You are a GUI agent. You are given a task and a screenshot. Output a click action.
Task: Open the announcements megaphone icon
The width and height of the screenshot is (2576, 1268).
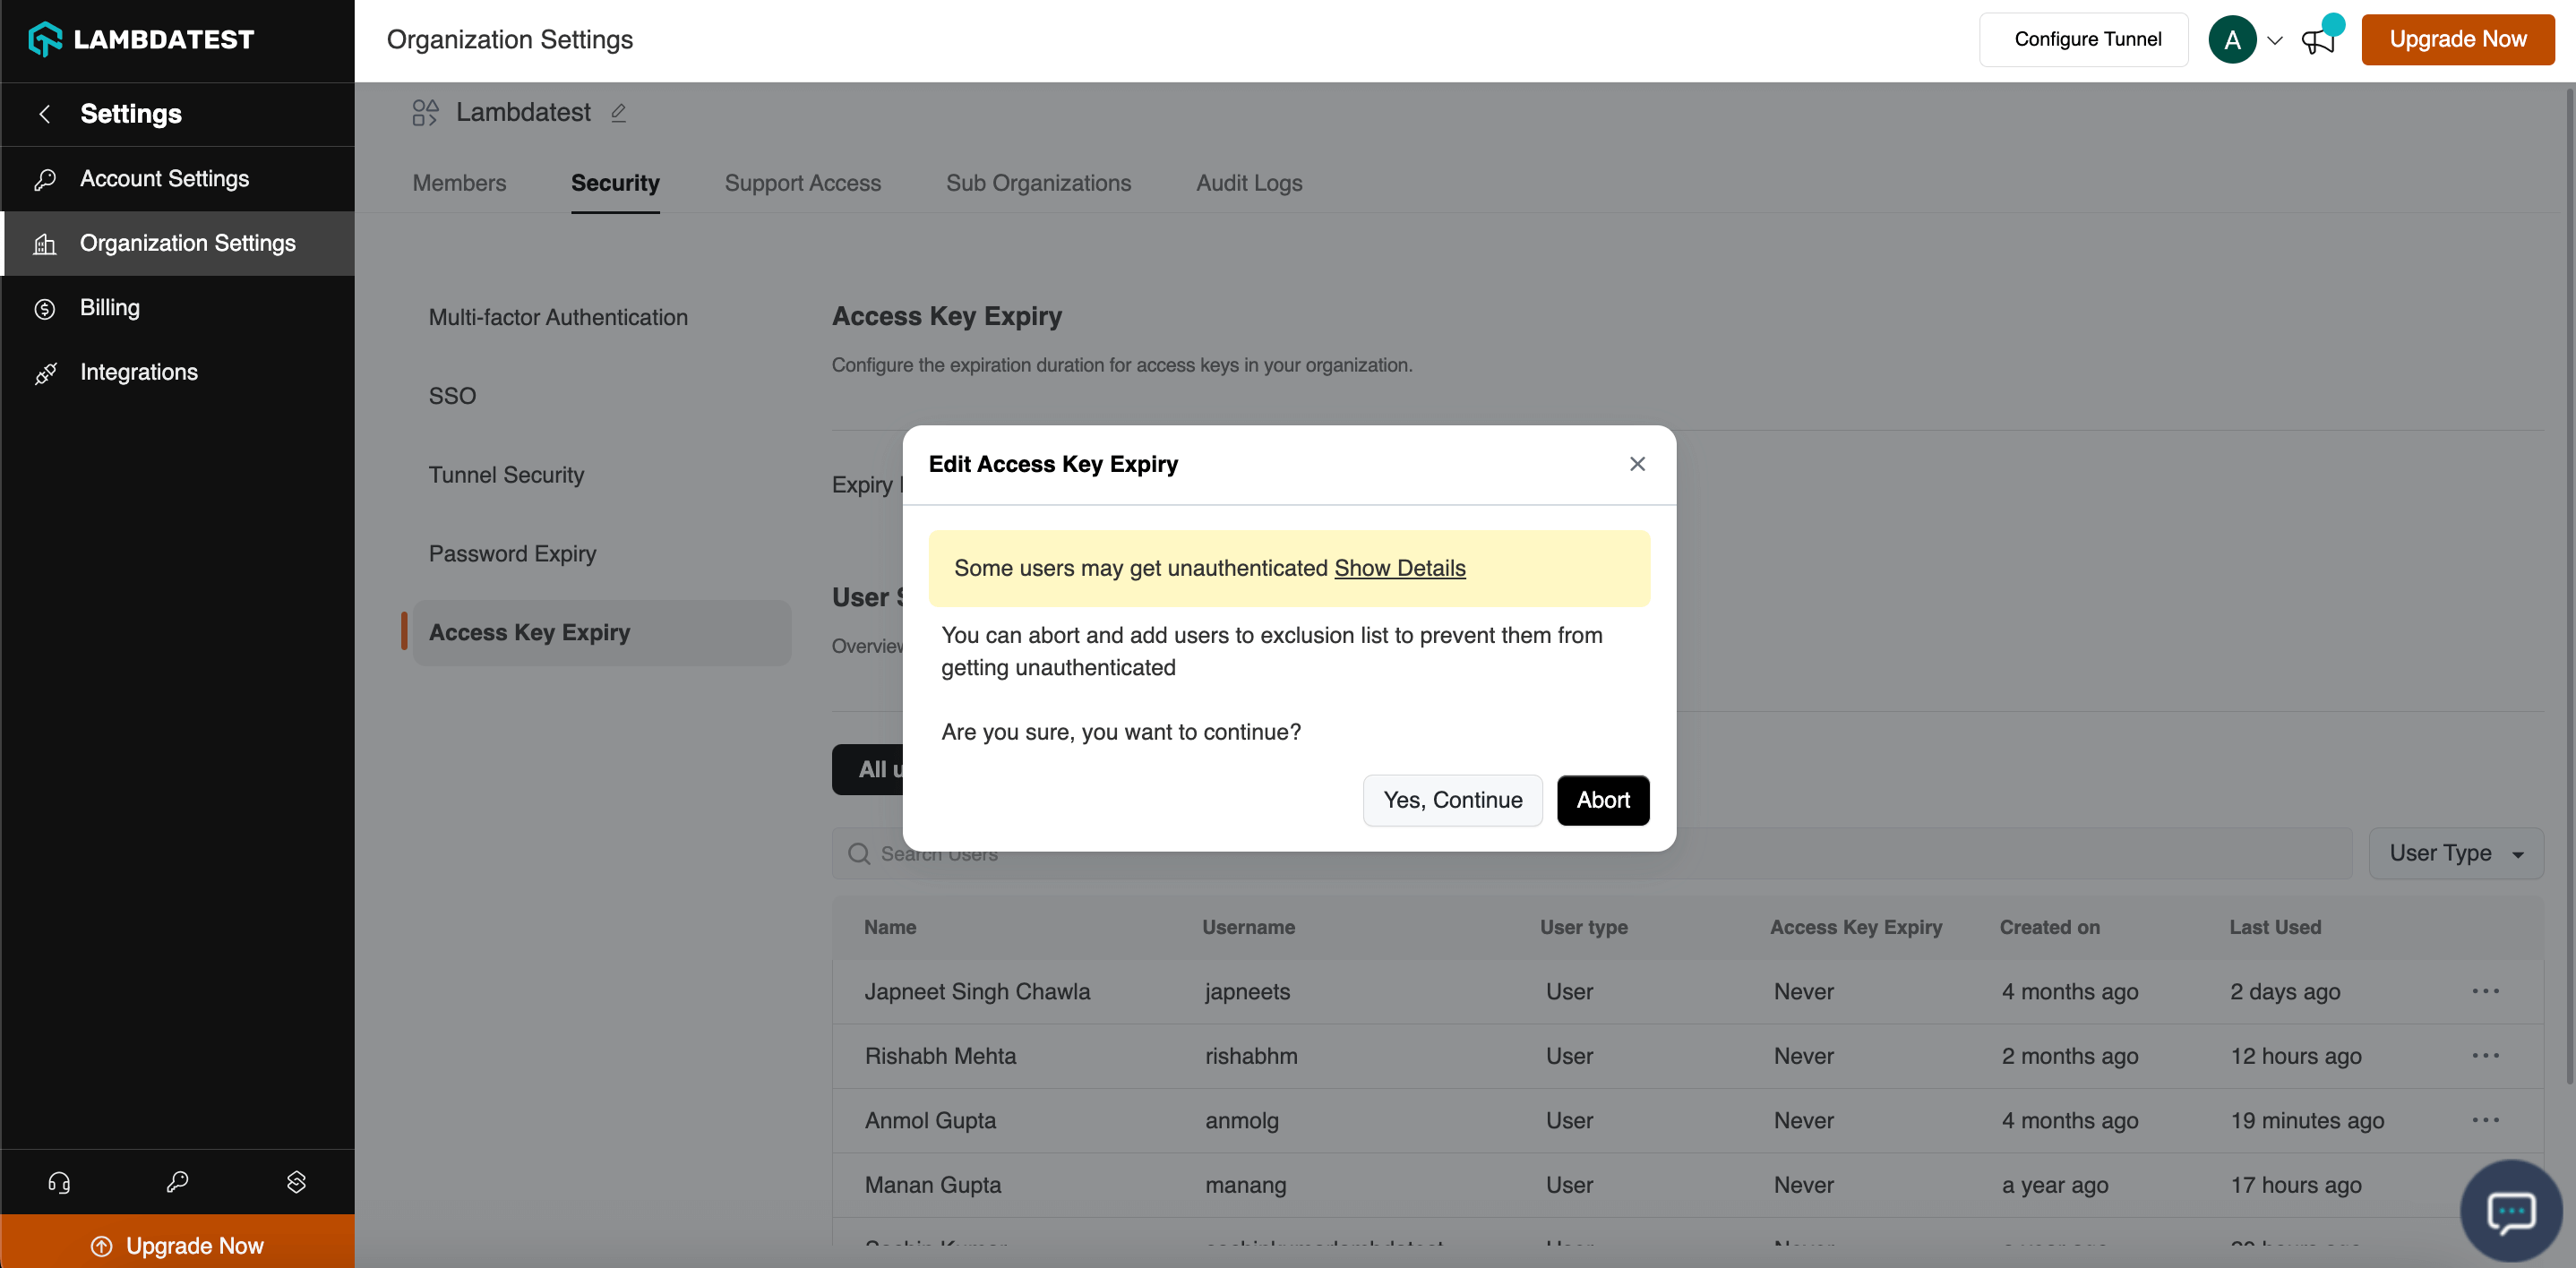pos(2317,40)
